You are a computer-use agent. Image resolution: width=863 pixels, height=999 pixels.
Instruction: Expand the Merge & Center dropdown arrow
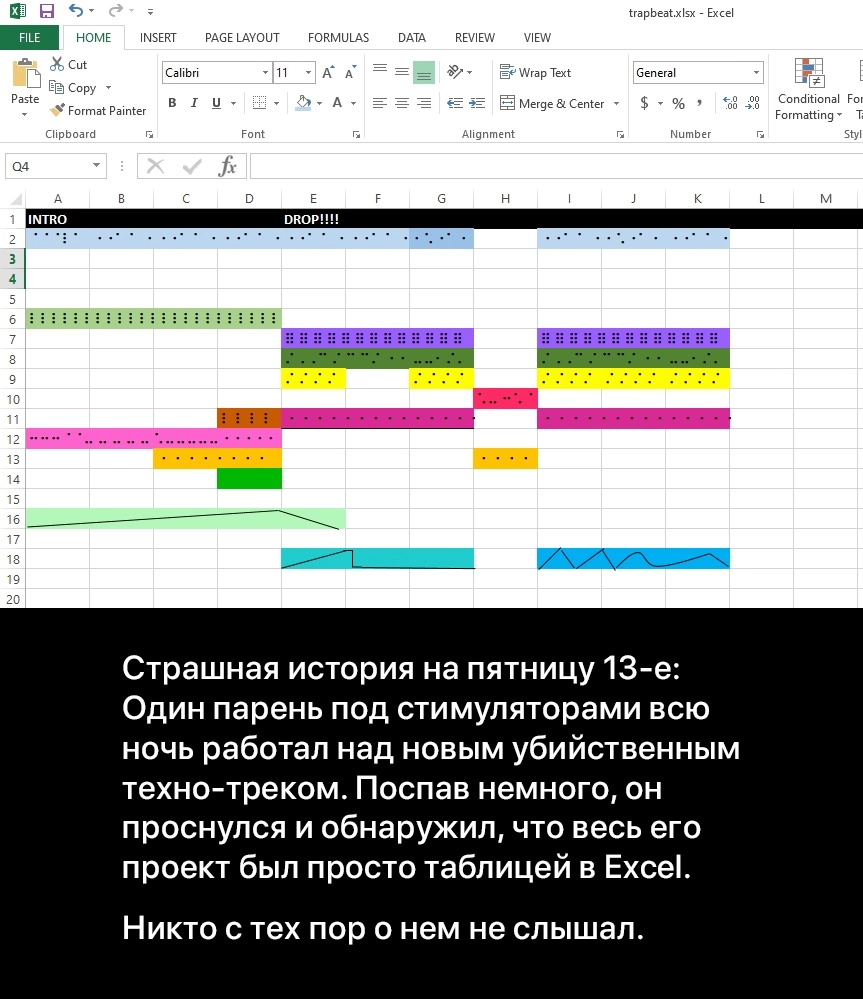tap(617, 103)
